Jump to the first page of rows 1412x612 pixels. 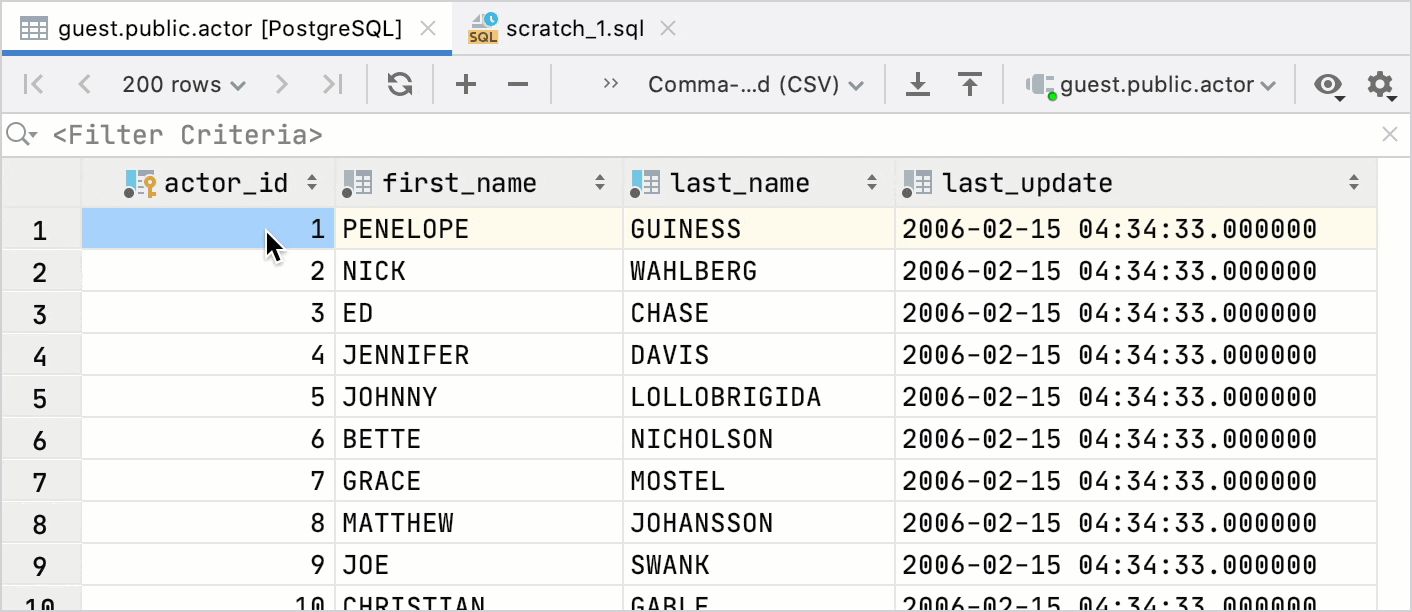pos(32,84)
